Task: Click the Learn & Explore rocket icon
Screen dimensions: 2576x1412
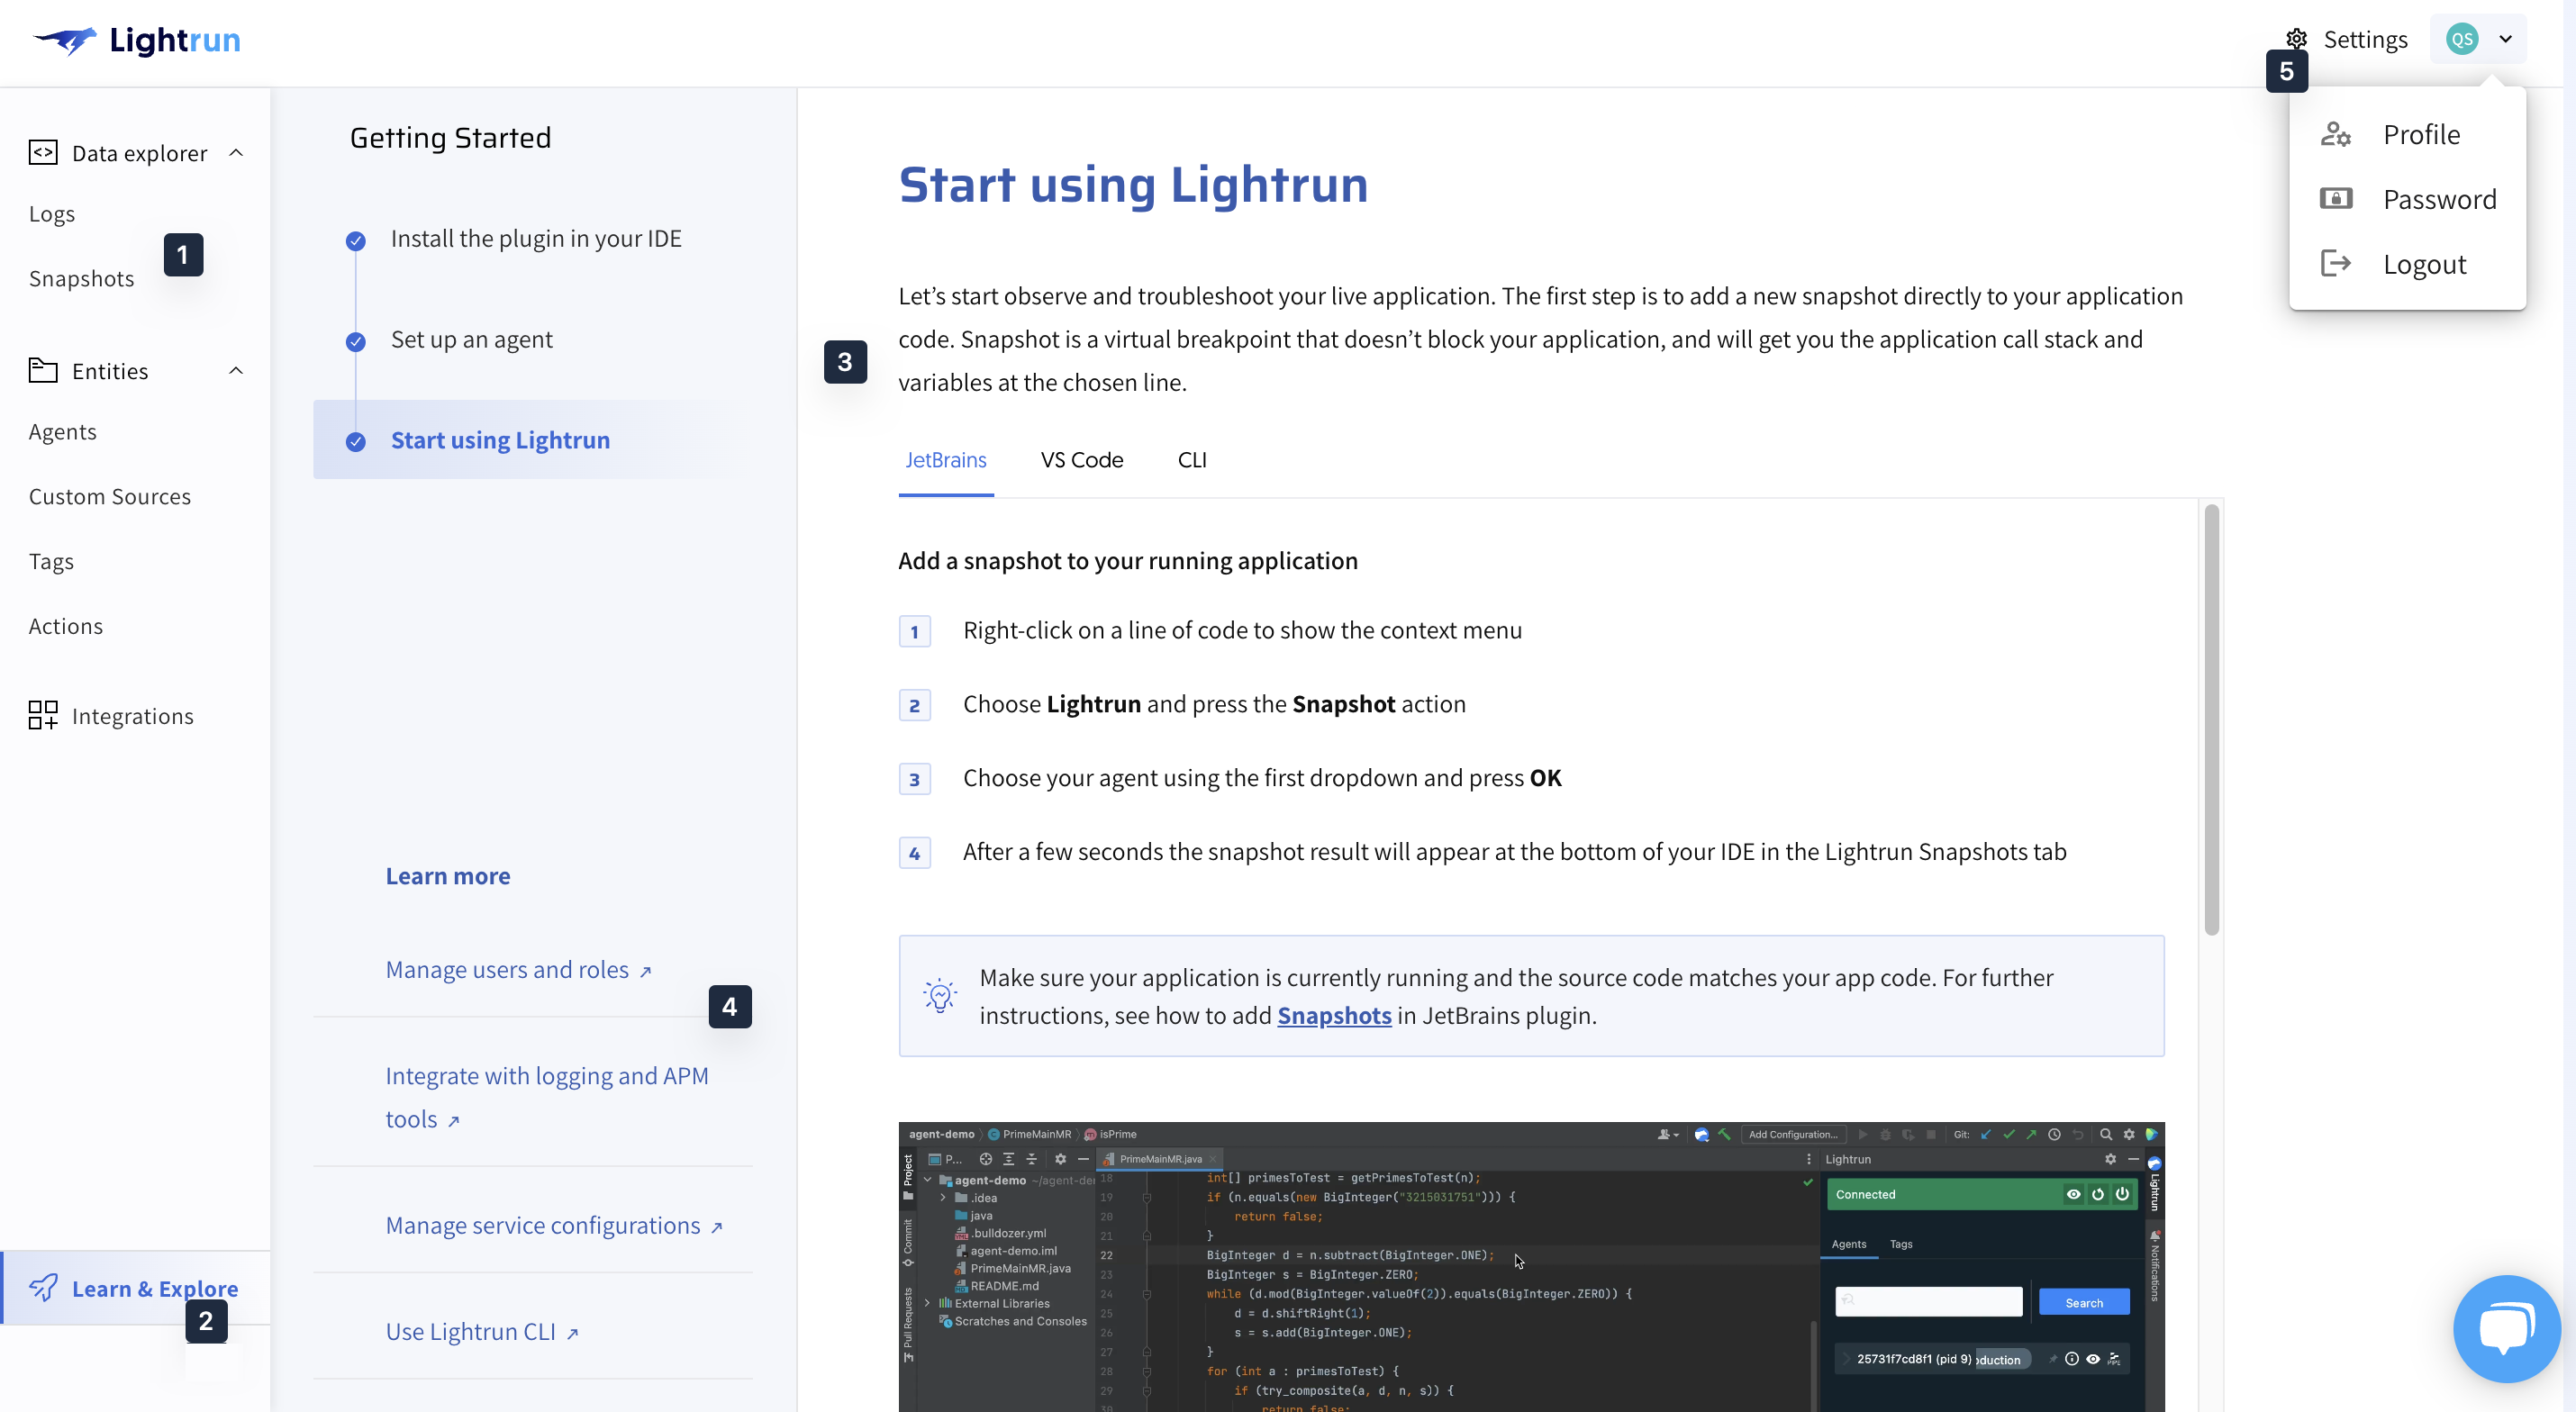Action: (43, 1288)
